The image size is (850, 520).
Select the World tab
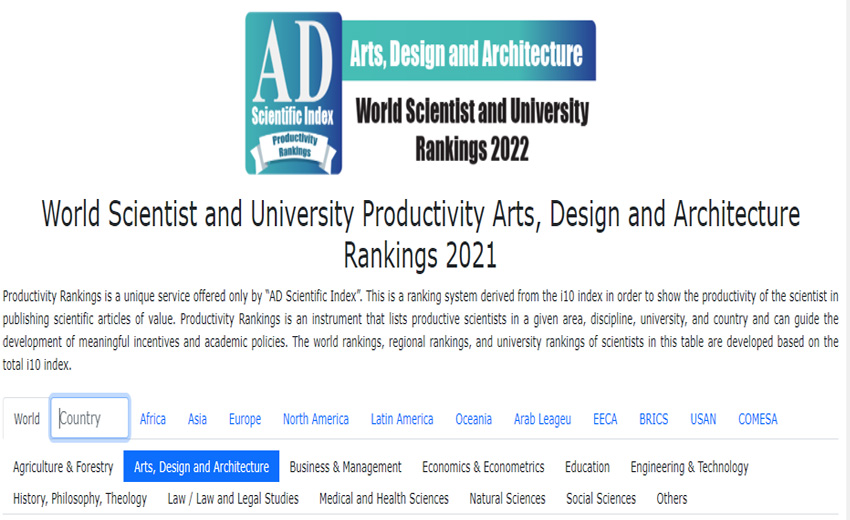pos(27,419)
